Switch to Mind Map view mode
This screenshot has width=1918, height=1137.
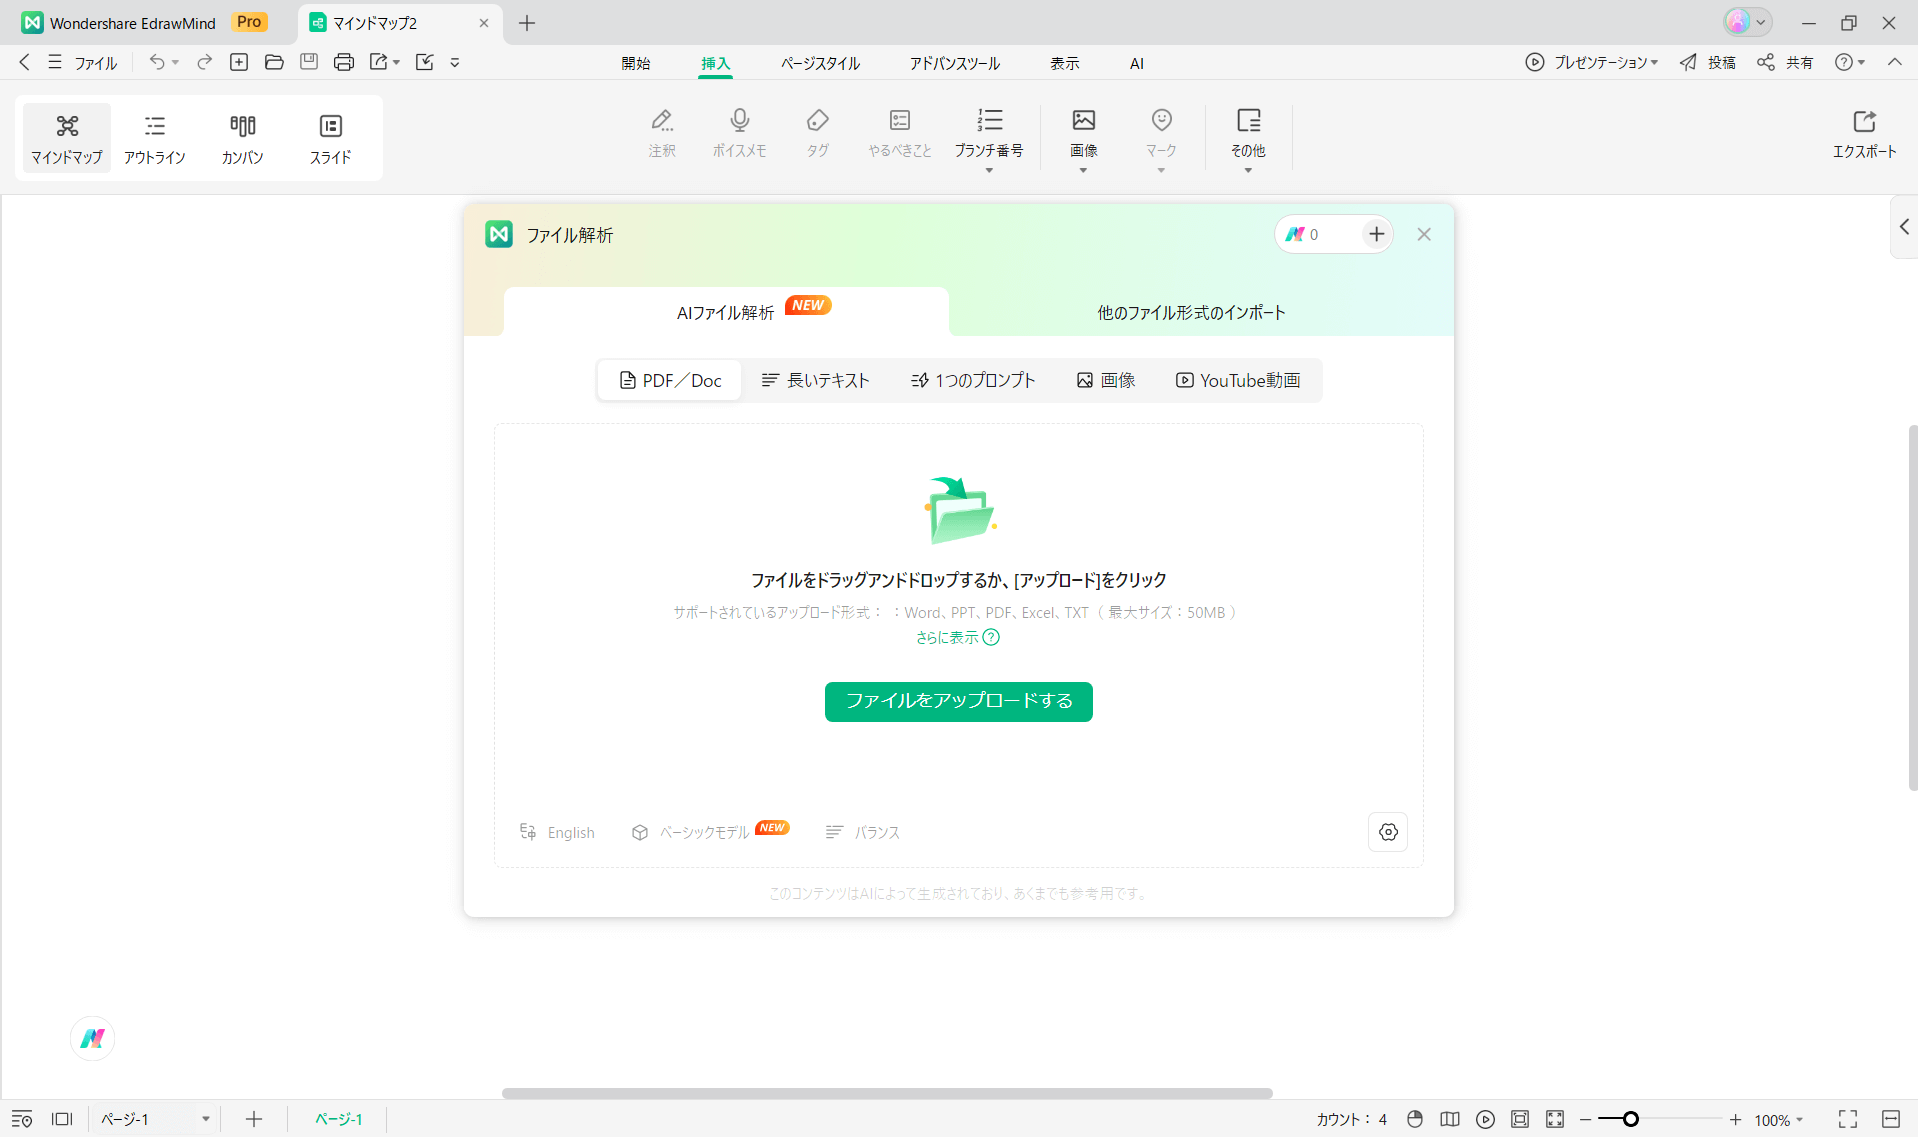pos(67,138)
